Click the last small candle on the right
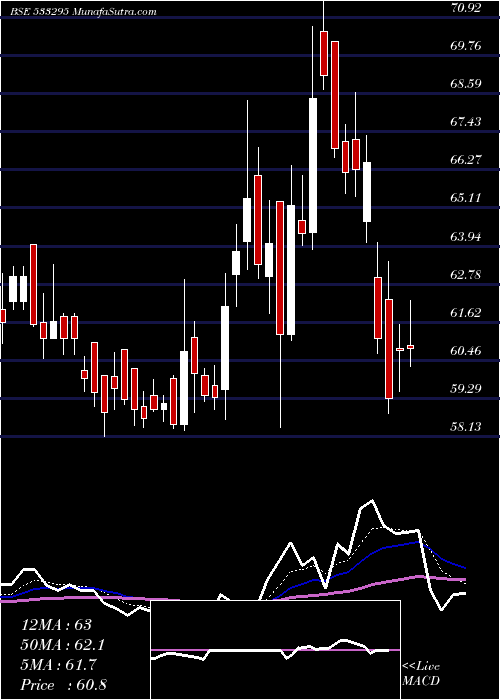The height and width of the screenshot is (700, 500). [x=410, y=347]
